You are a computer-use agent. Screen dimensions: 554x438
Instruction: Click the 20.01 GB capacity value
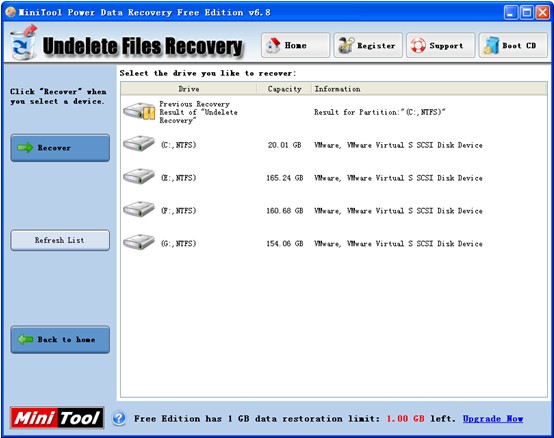coord(284,145)
